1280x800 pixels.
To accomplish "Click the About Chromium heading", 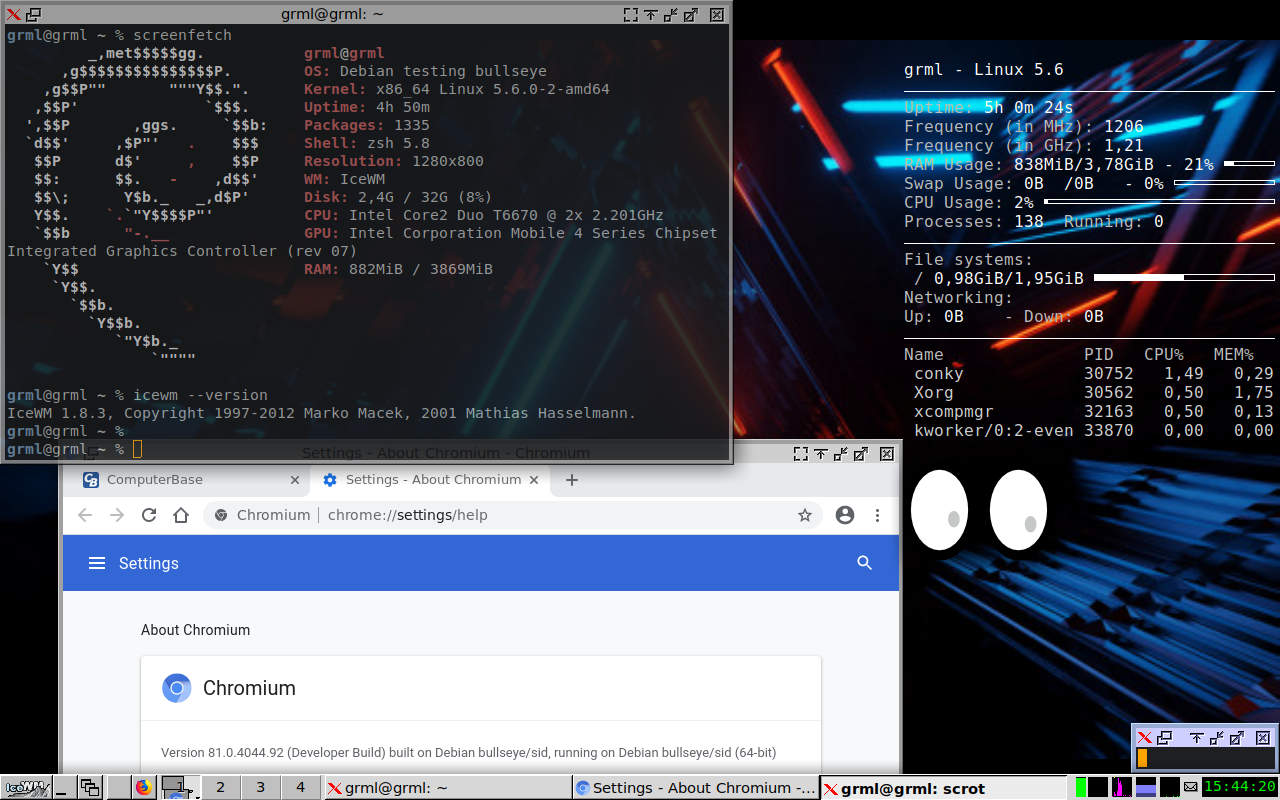I will [195, 630].
